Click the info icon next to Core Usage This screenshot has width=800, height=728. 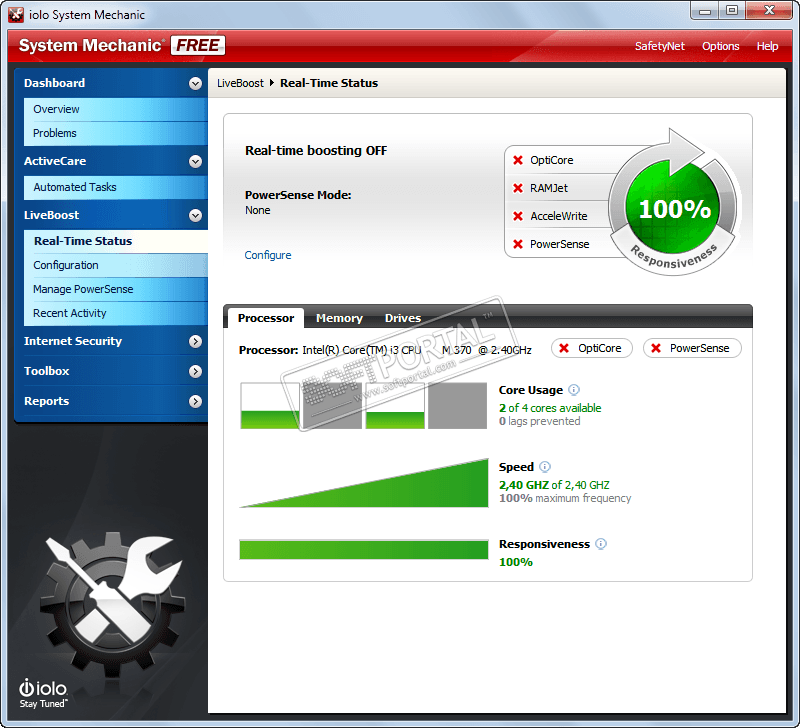click(x=574, y=390)
